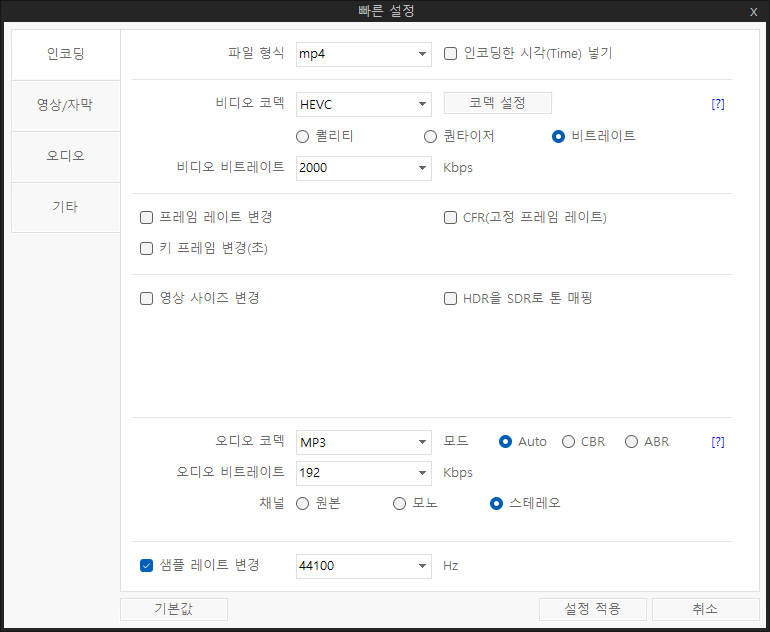Screen dimensions: 770x632
Task: Click the 기본값 reset button
Action: tap(174, 609)
